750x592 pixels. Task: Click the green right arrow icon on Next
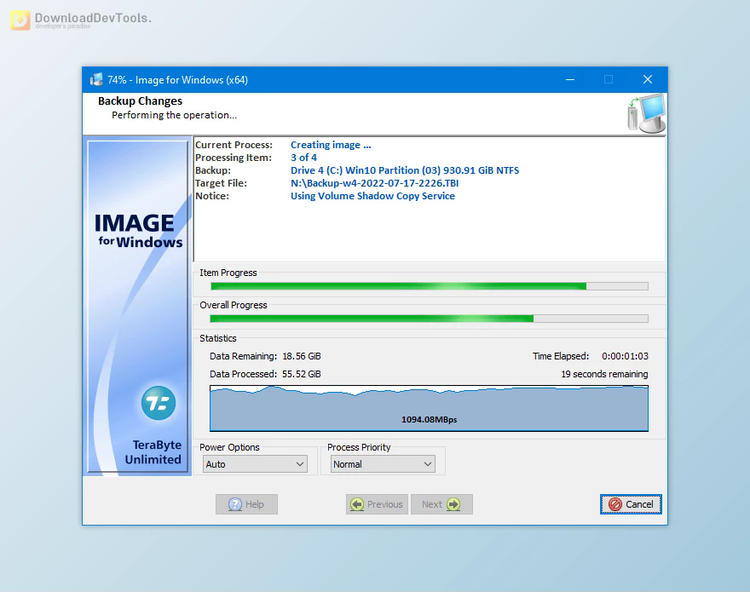click(453, 504)
